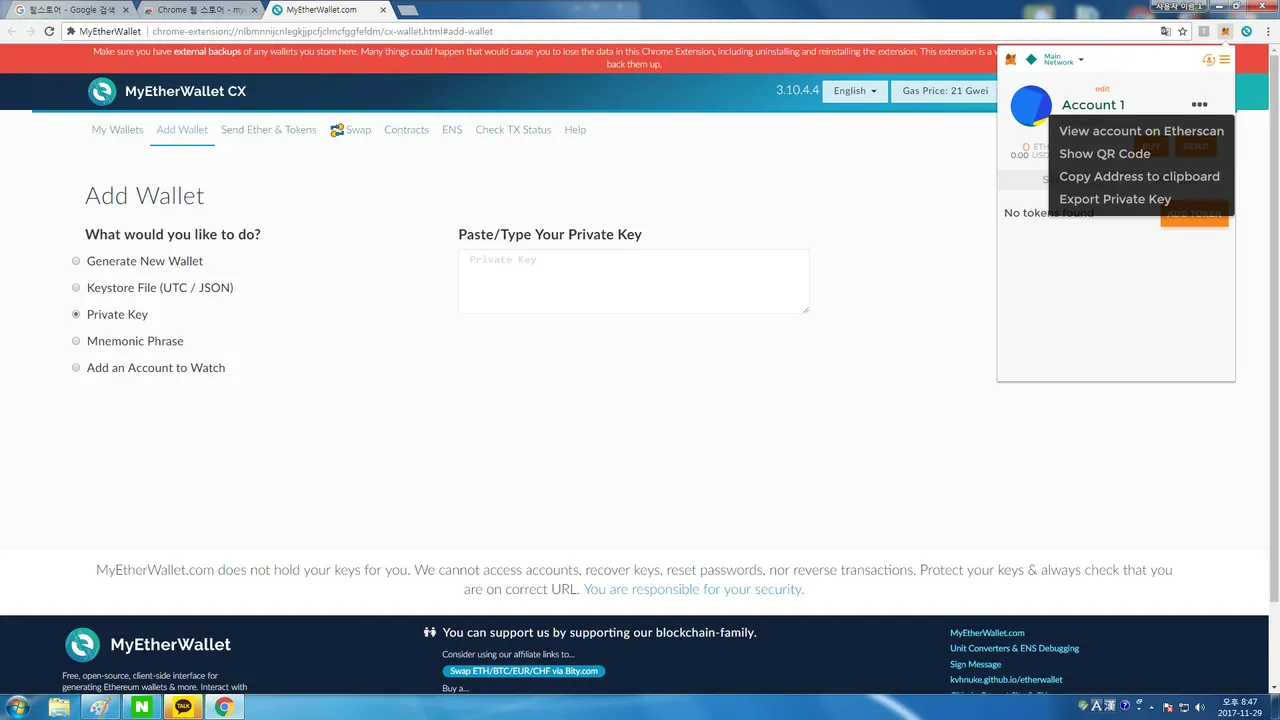The height and width of the screenshot is (720, 1280).
Task: Click the MetaMask fox logo in popup
Action: tap(1010, 60)
